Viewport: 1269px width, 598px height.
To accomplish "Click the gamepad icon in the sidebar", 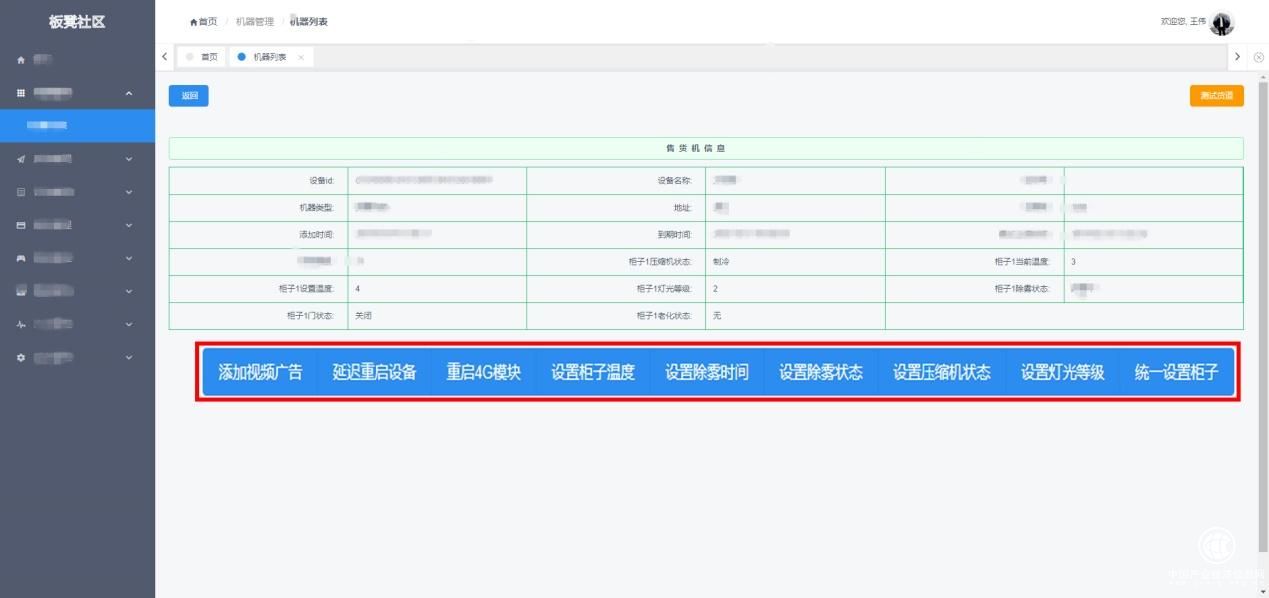I will (21, 258).
